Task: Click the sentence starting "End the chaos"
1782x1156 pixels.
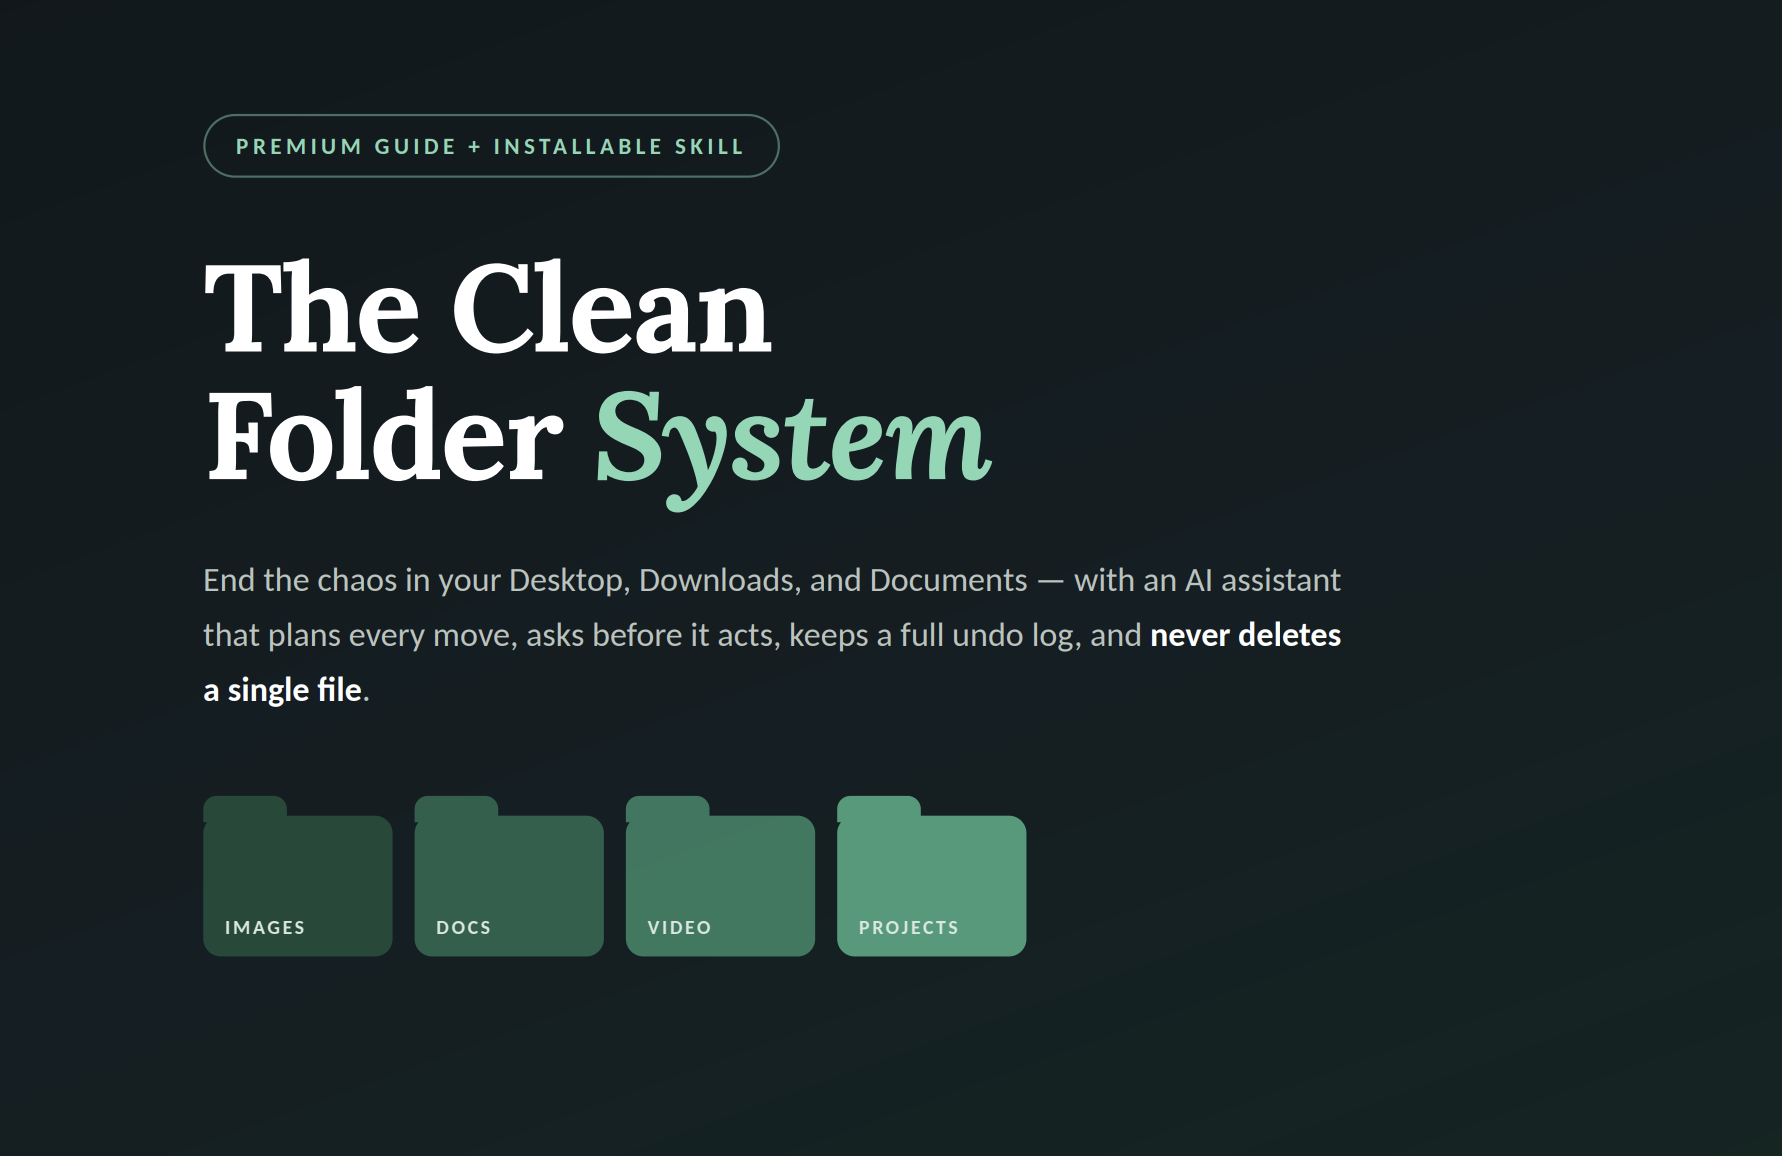Action: [772, 635]
